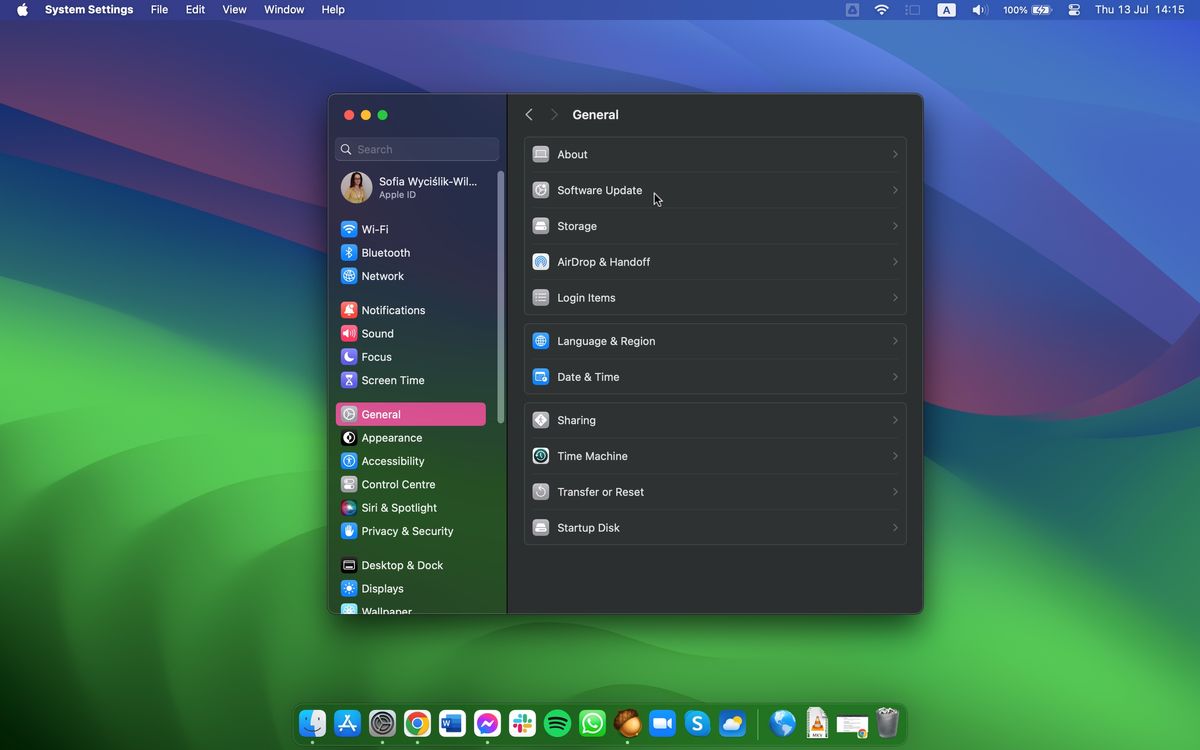1200x750 pixels.
Task: Expand the Sharing settings via its chevron
Action: (895, 420)
